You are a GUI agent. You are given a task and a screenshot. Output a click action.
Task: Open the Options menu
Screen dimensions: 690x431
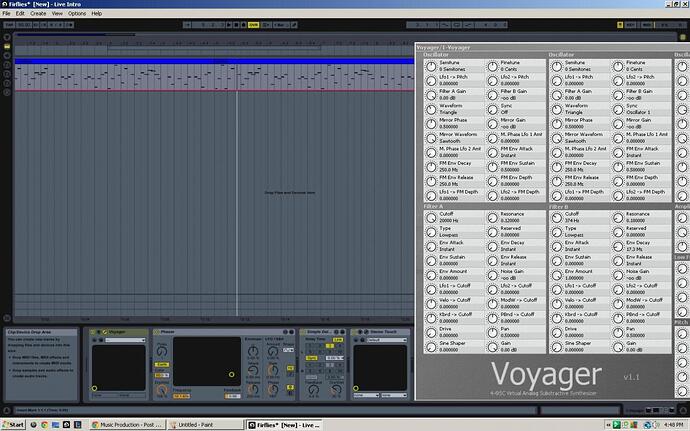(77, 14)
